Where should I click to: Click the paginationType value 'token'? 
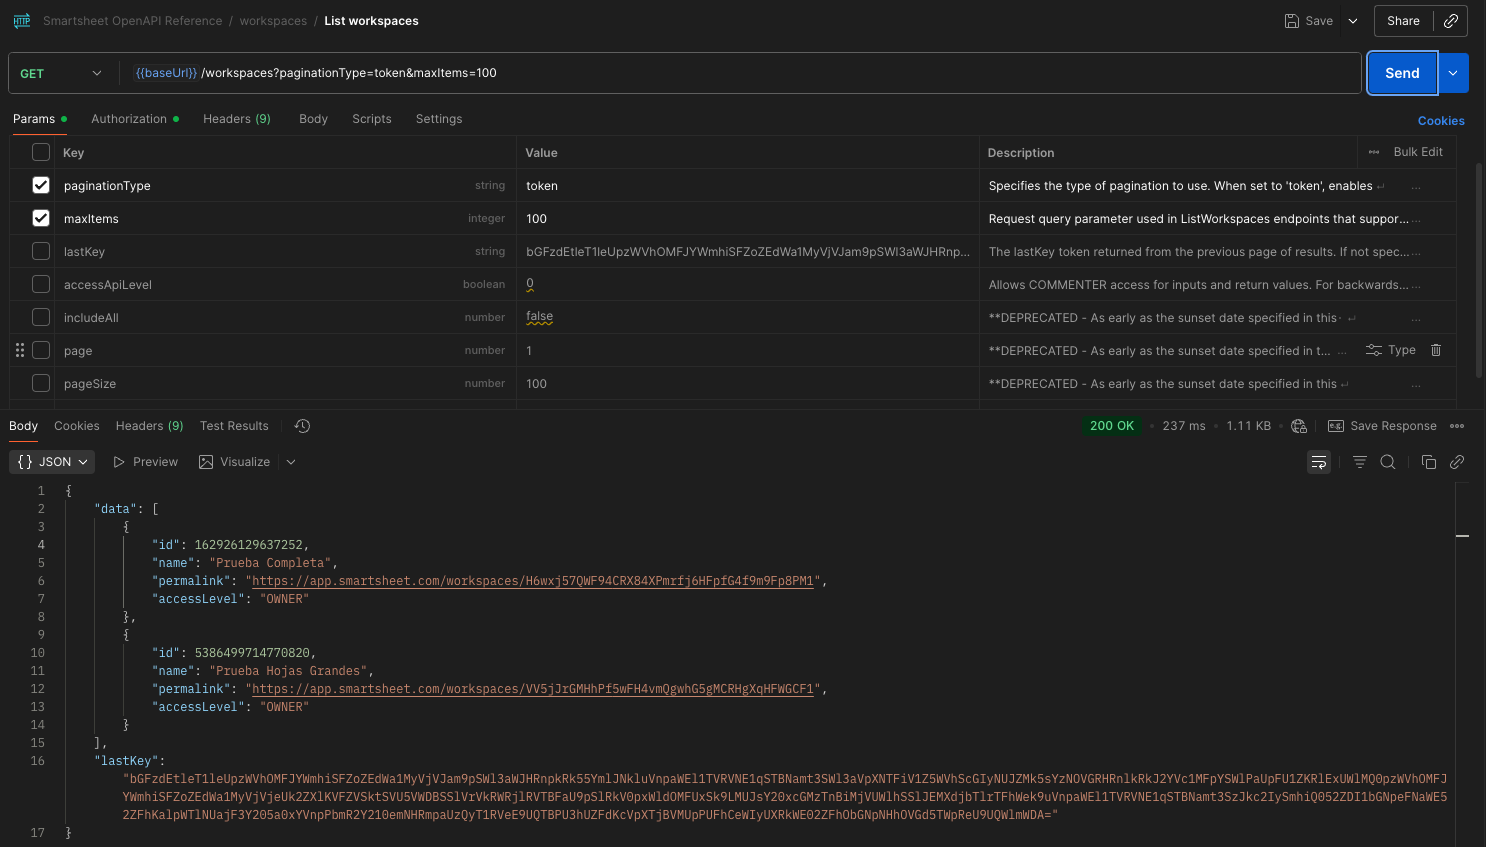point(542,186)
